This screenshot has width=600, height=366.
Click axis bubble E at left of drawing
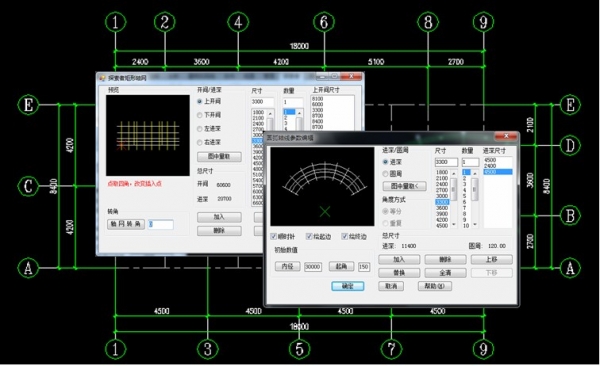28,105
